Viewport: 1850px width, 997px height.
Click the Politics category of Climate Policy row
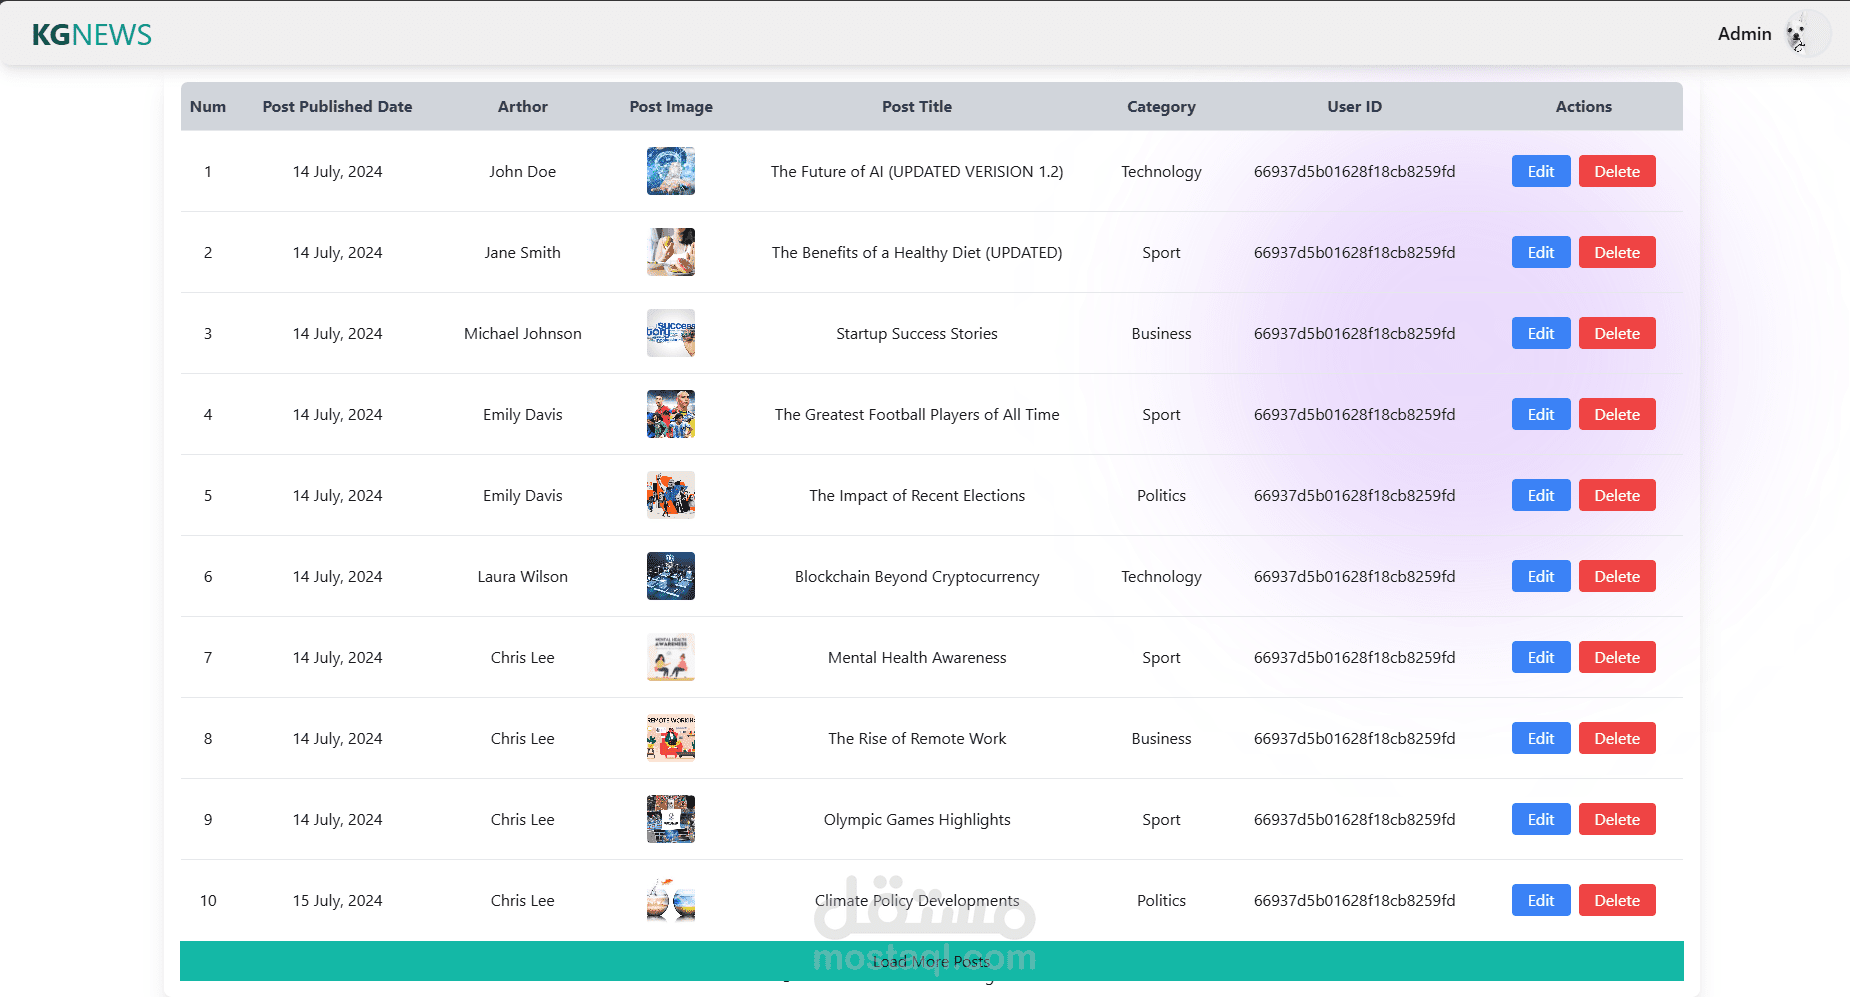pyautogui.click(x=1161, y=901)
